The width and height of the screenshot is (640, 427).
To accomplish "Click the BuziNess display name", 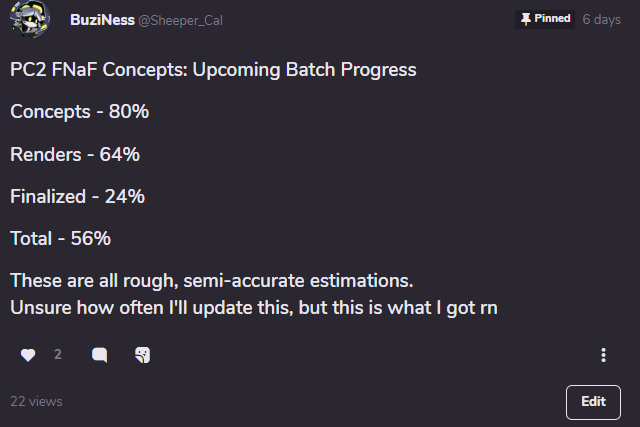I will (102, 20).
